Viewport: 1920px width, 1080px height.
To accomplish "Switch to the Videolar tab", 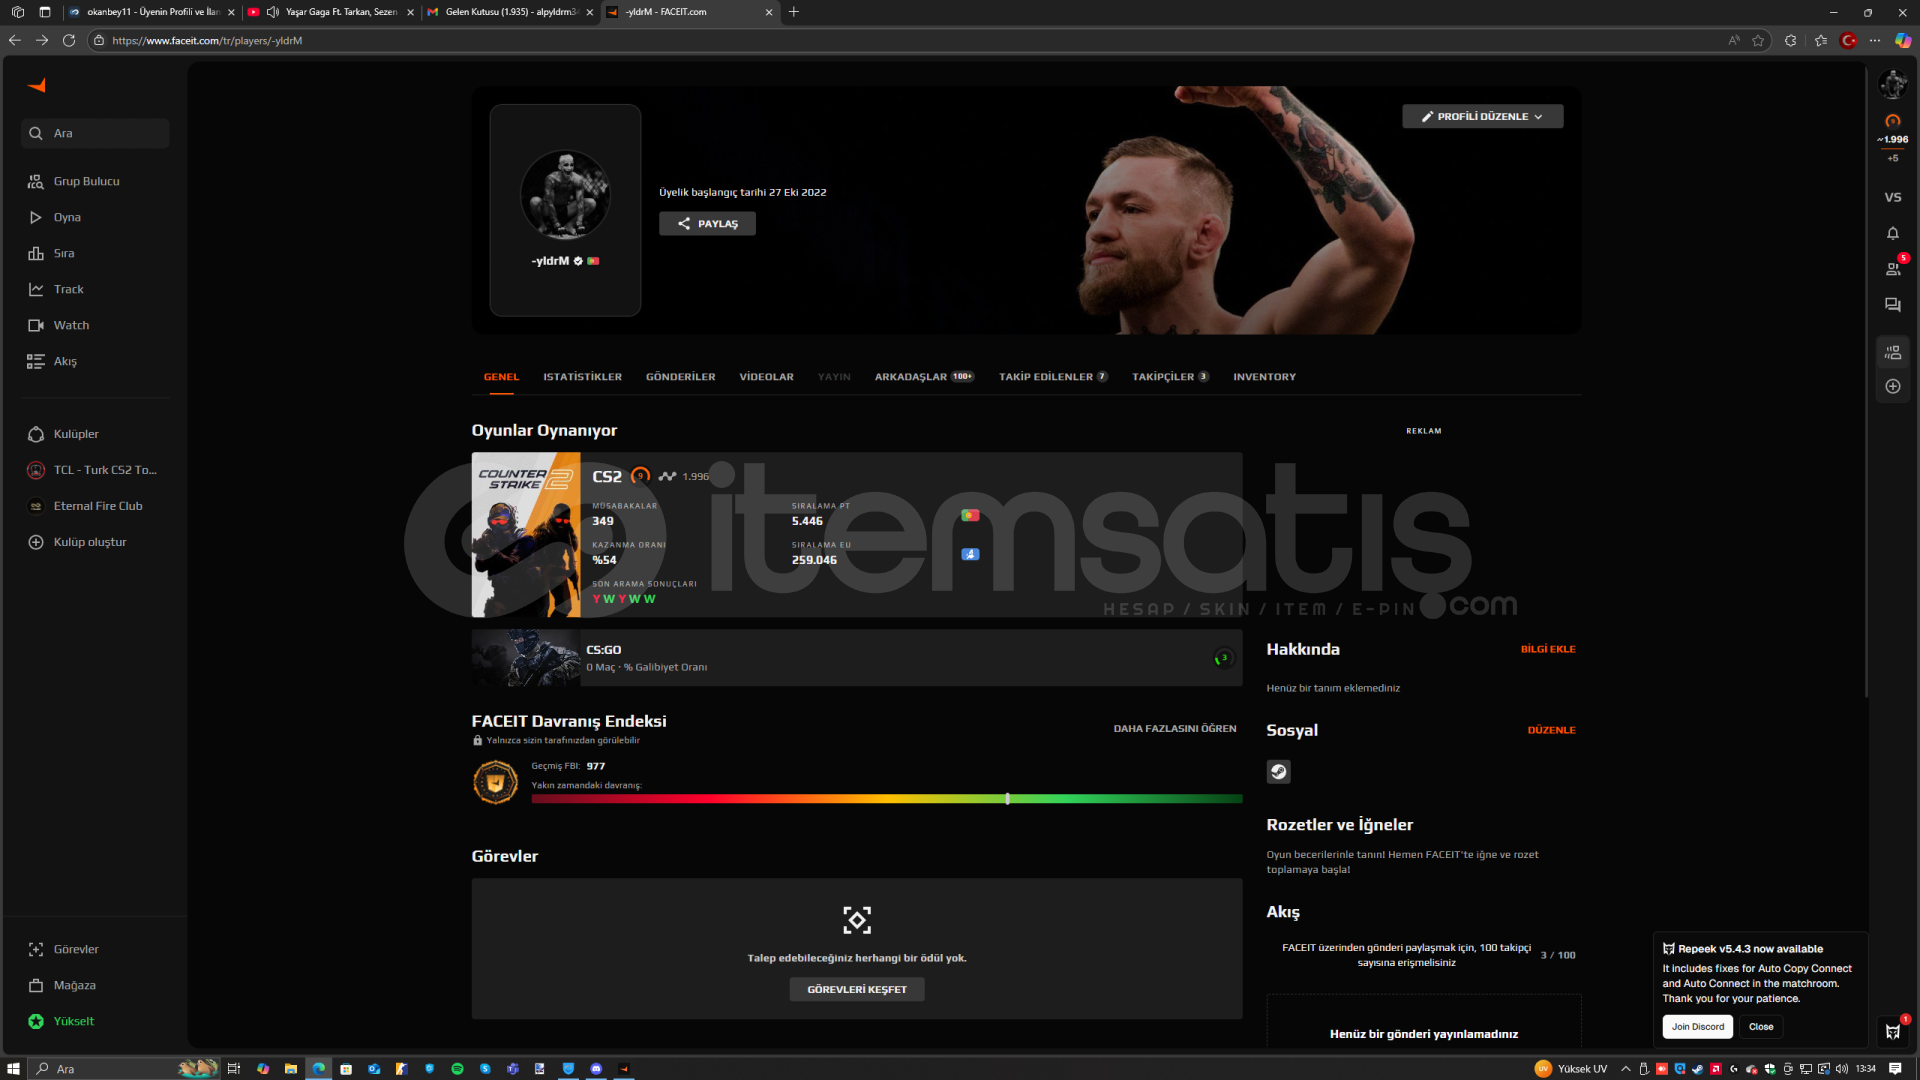I will (x=766, y=377).
